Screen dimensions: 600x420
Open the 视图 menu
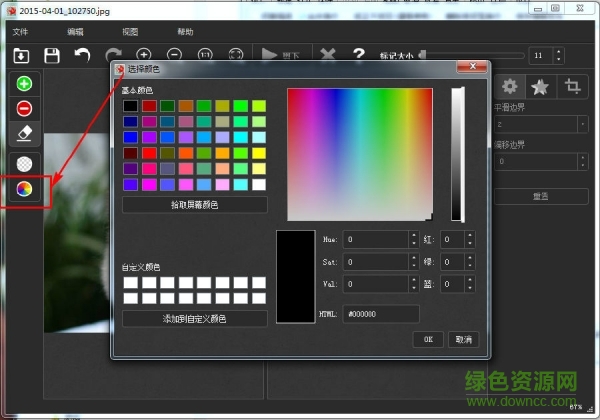tap(130, 32)
